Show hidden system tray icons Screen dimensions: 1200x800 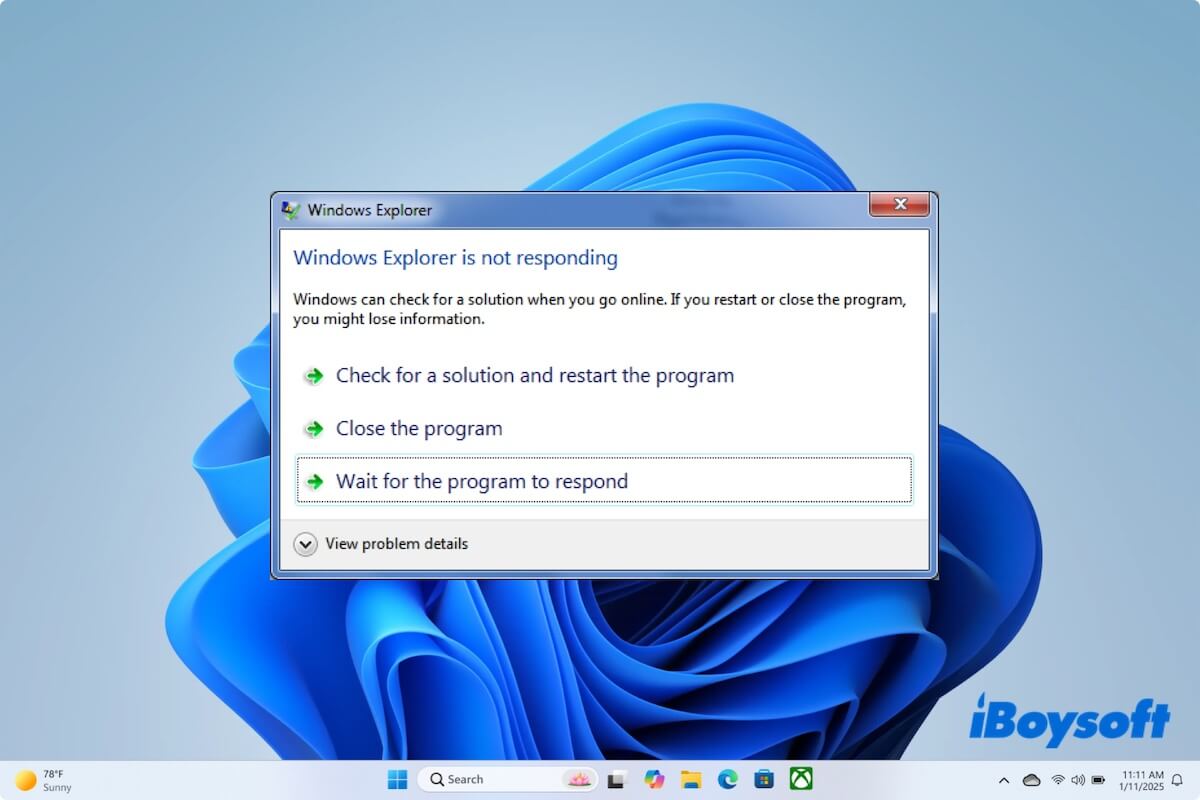(1004, 780)
